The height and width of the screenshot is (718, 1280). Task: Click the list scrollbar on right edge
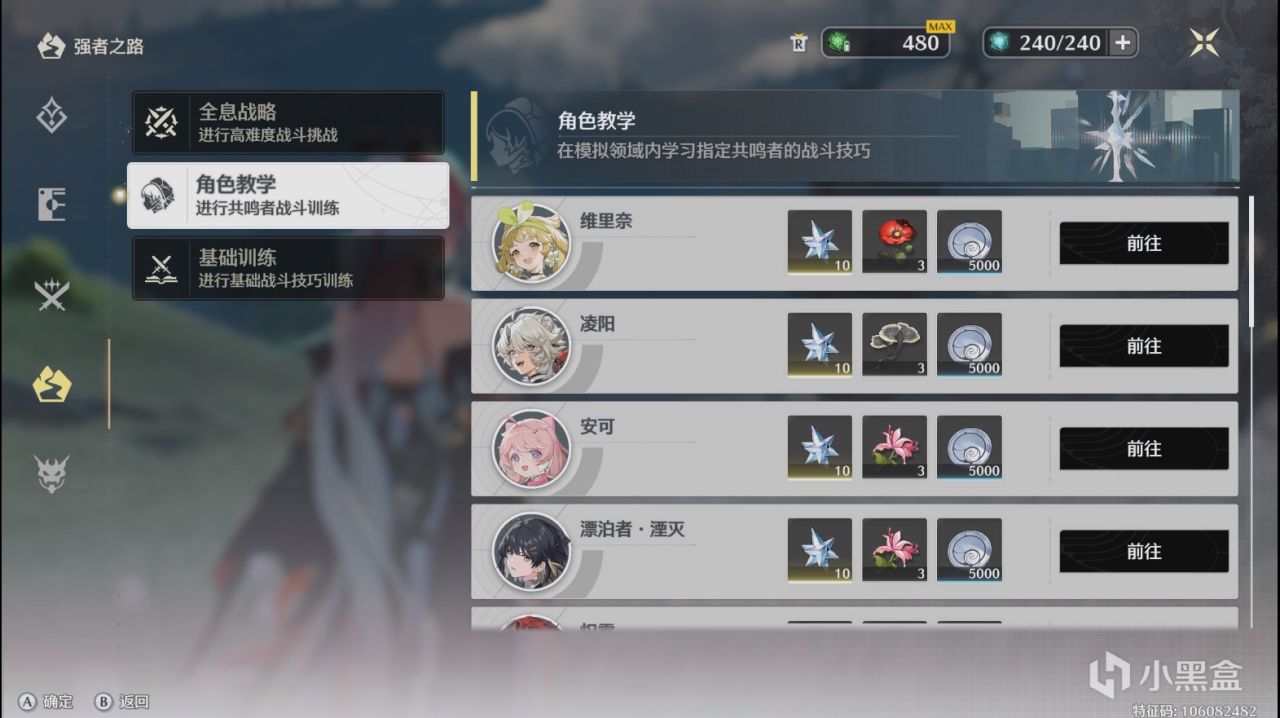(x=1251, y=260)
